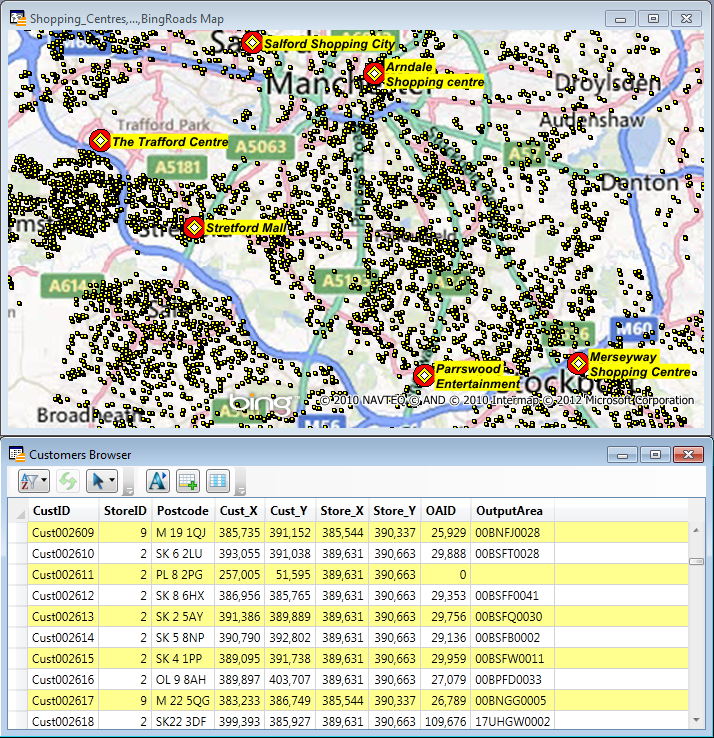
Task: Click postcode cell 'SK 6 2LU'
Action: coord(183,554)
